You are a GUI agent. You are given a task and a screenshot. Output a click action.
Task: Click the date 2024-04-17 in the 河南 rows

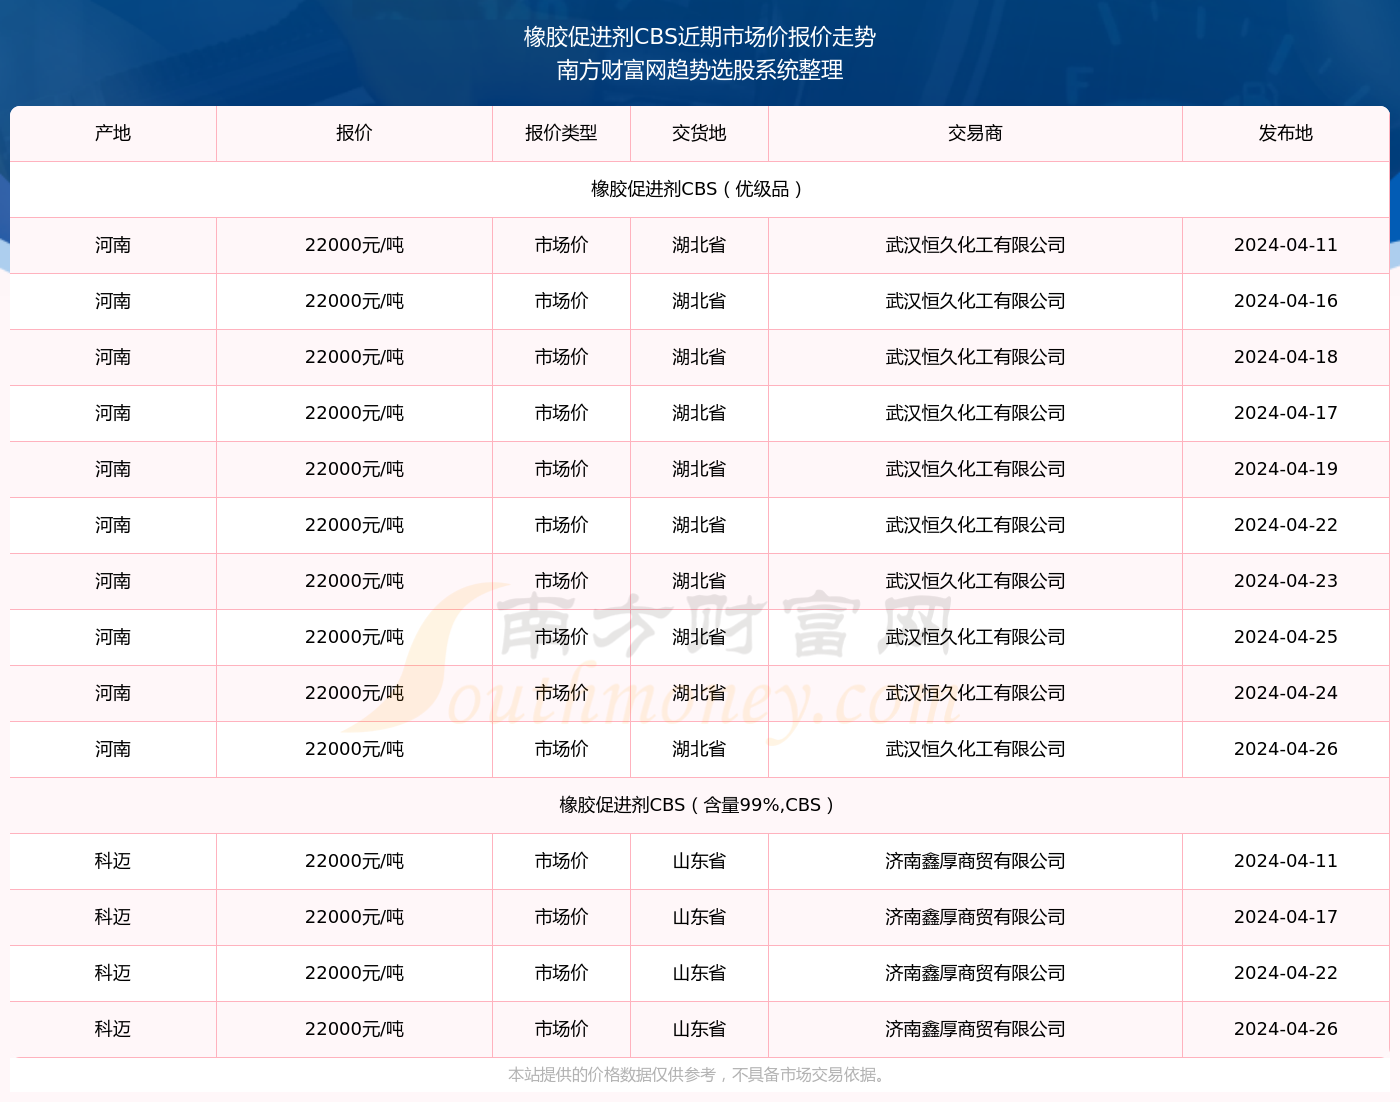1285,413
